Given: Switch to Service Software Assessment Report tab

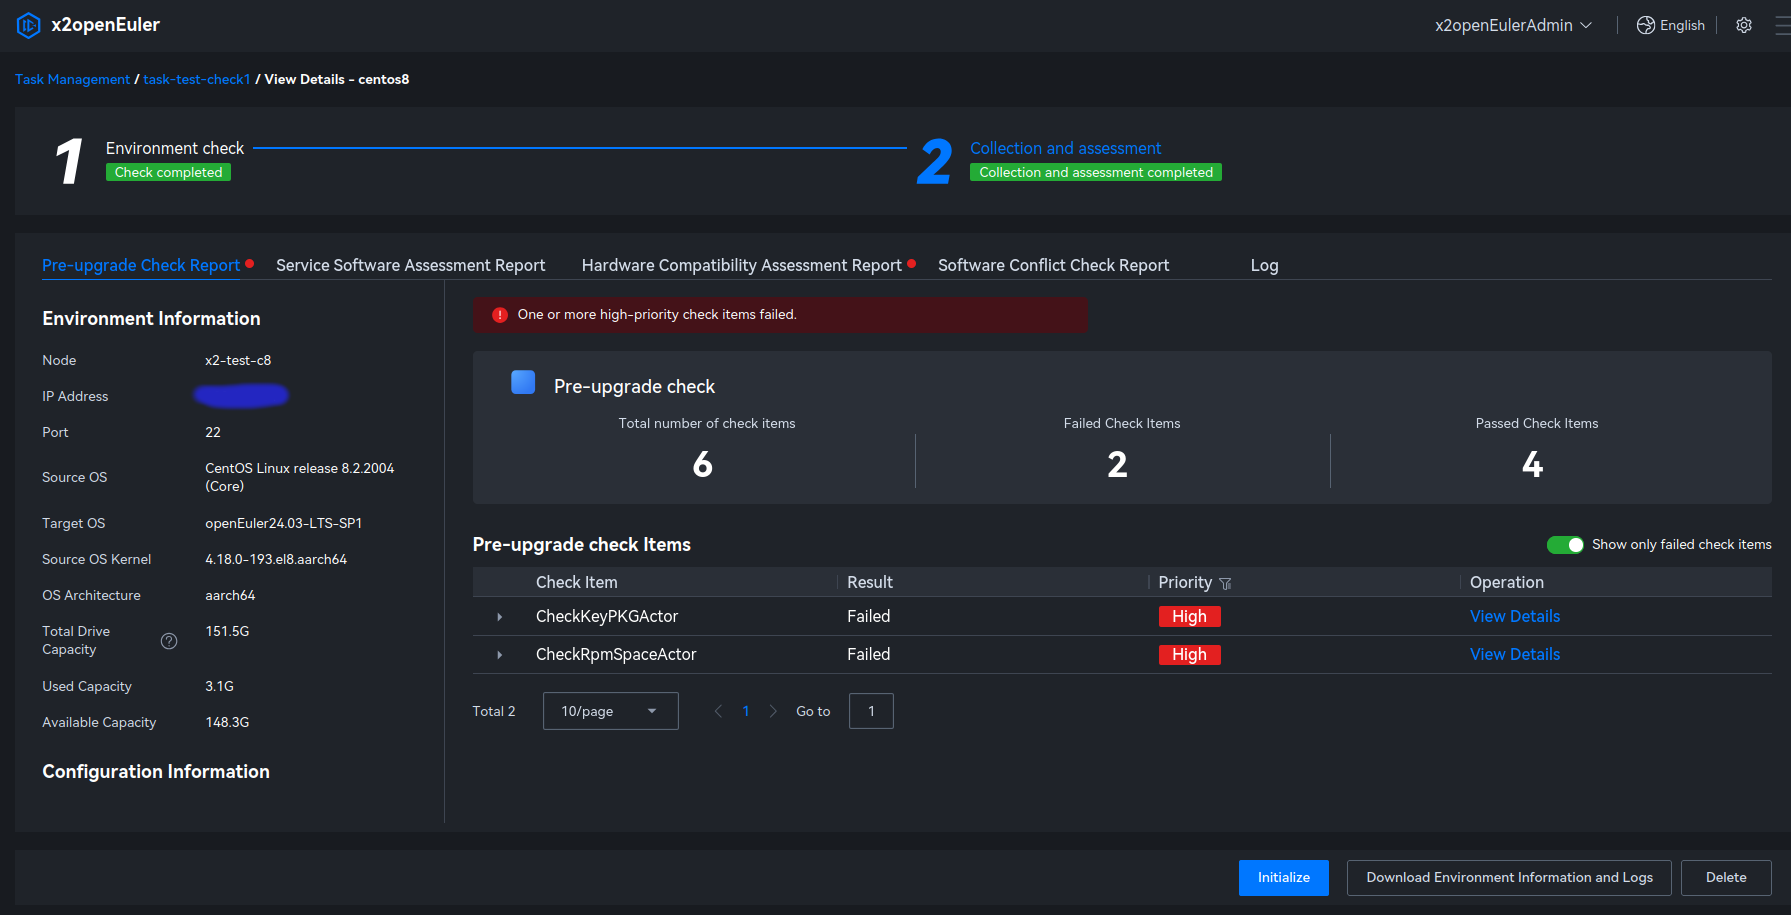Looking at the screenshot, I should (x=410, y=265).
